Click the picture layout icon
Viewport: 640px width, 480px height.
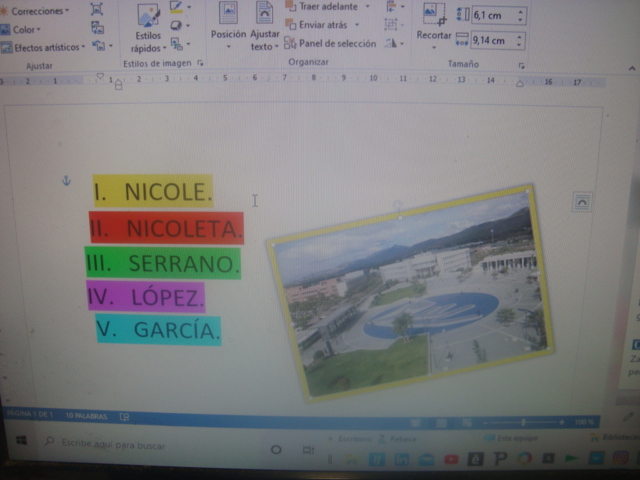(x=176, y=43)
